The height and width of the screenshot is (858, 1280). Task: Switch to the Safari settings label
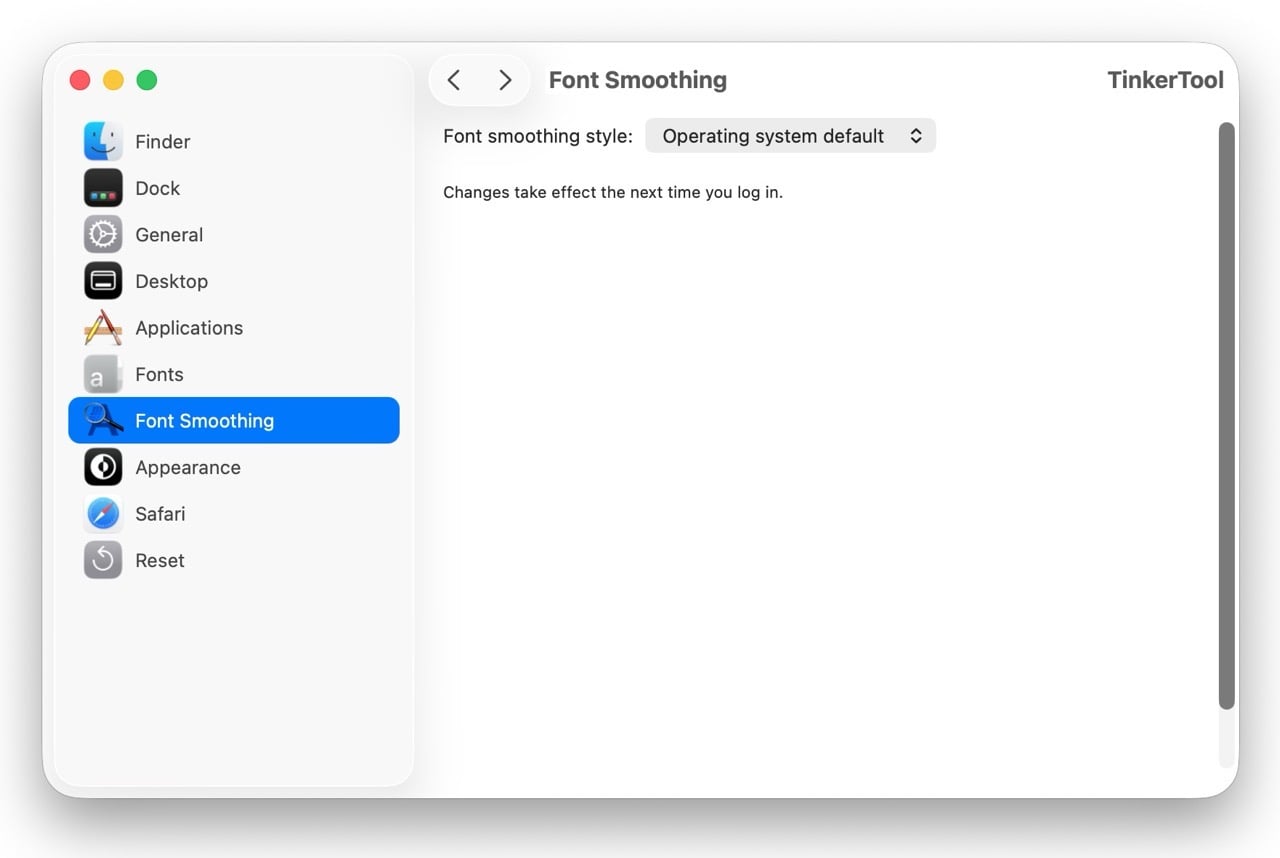(160, 514)
